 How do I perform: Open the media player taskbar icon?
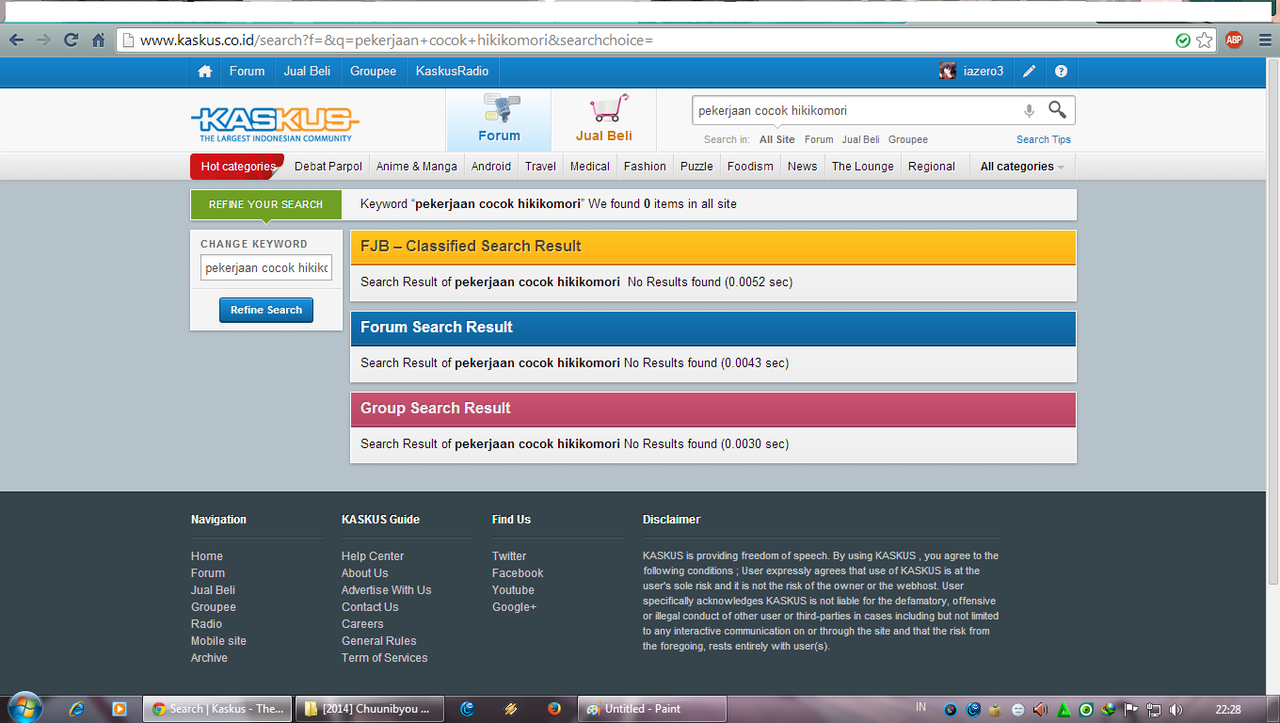tap(119, 709)
